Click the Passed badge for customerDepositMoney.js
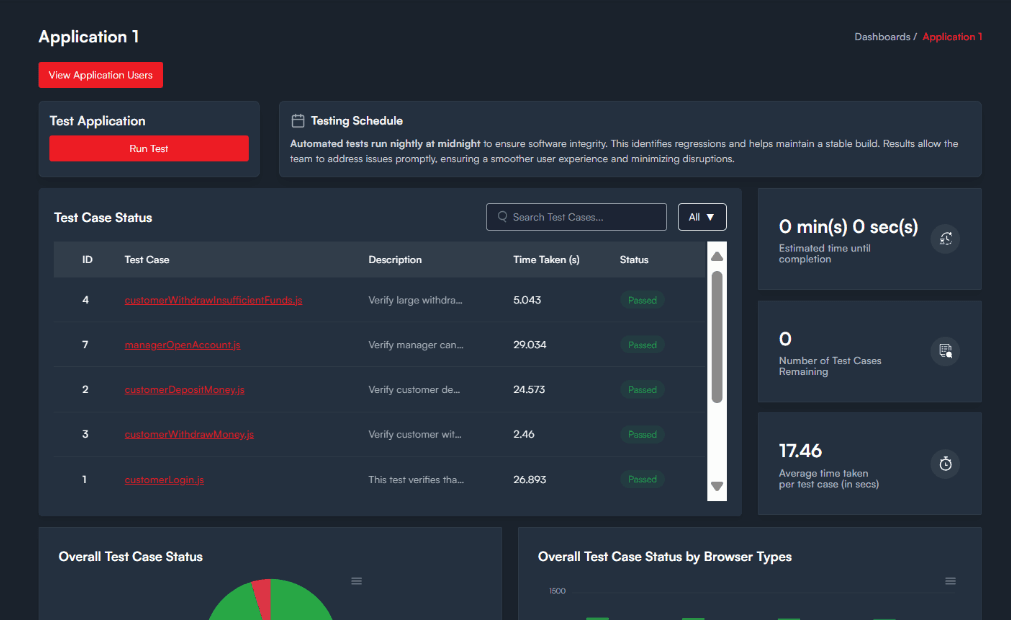The height and width of the screenshot is (620, 1011). coord(642,390)
